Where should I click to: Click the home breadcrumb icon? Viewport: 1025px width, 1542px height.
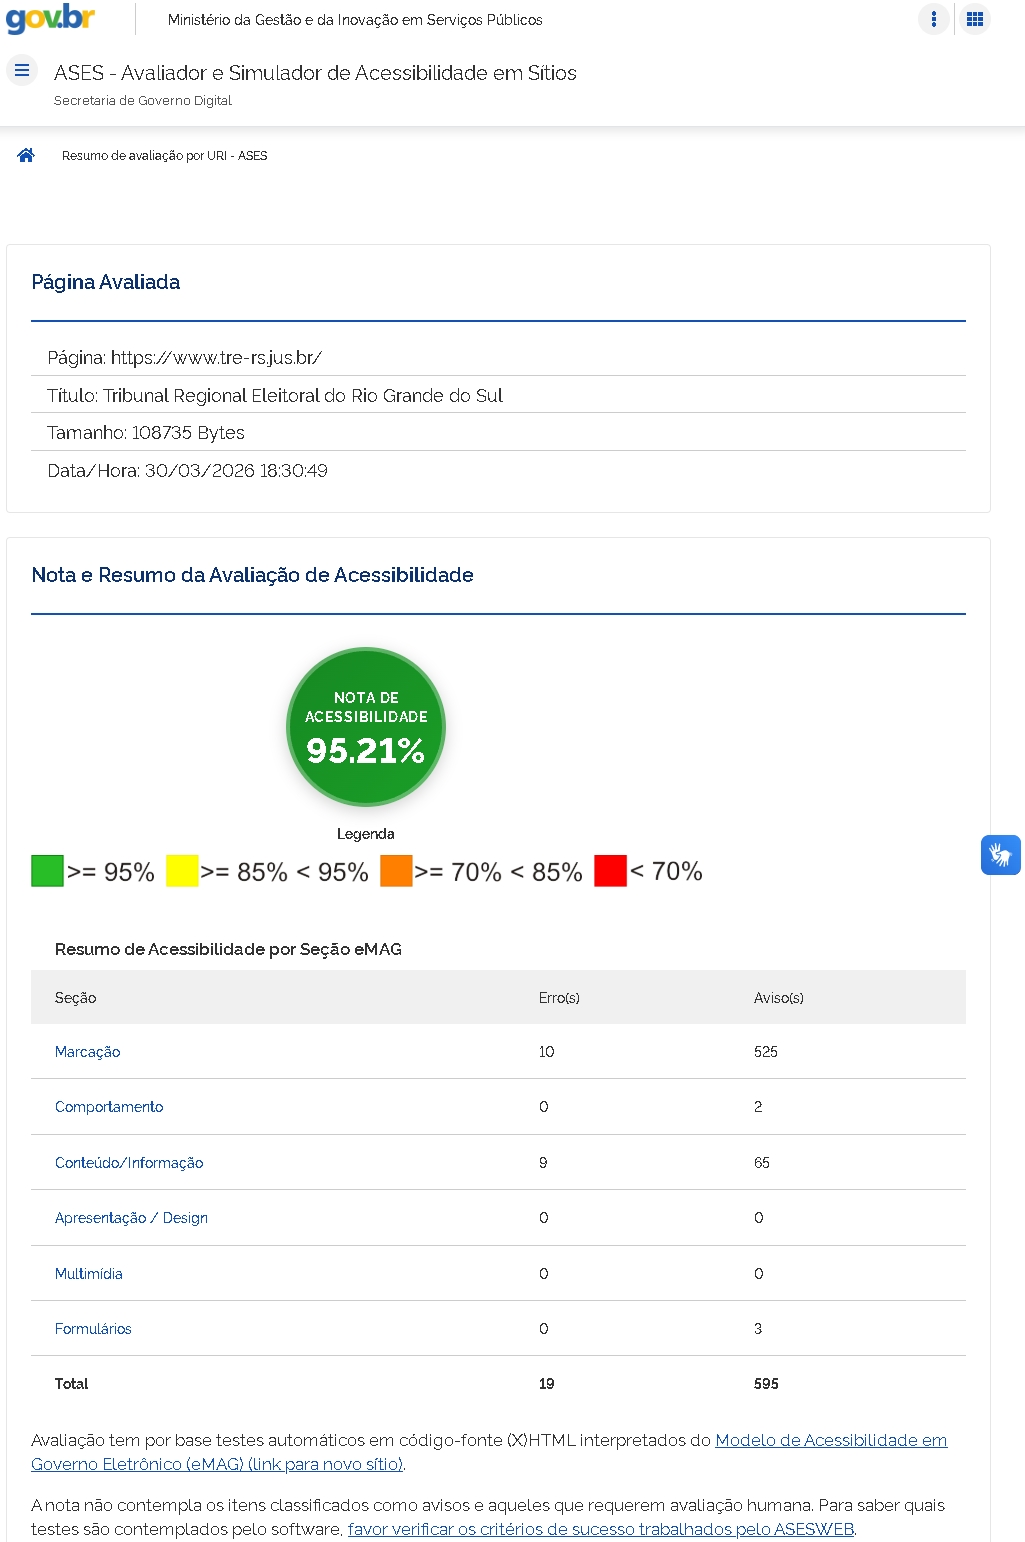click(26, 155)
